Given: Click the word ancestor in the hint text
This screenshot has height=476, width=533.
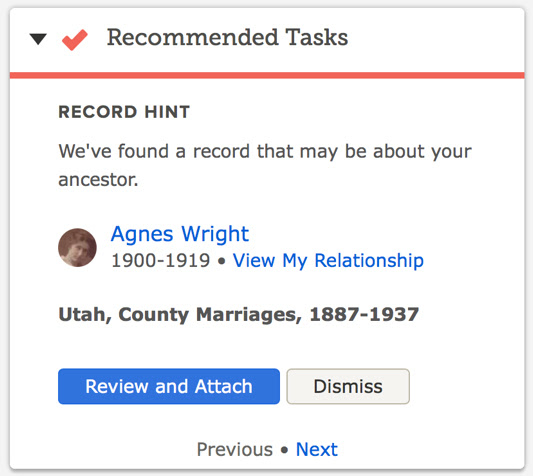Looking at the screenshot, I should [x=96, y=180].
